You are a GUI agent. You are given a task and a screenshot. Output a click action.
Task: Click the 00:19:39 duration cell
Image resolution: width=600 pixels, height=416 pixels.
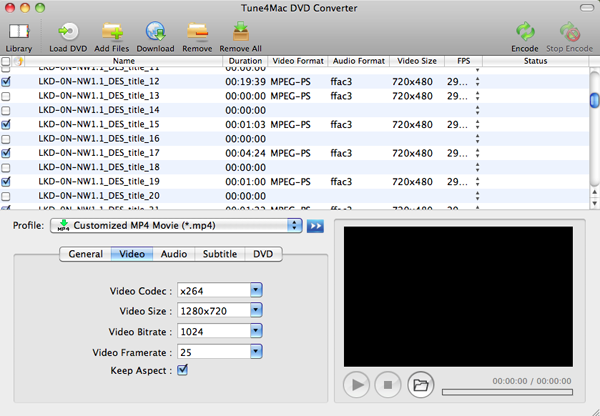tap(245, 82)
